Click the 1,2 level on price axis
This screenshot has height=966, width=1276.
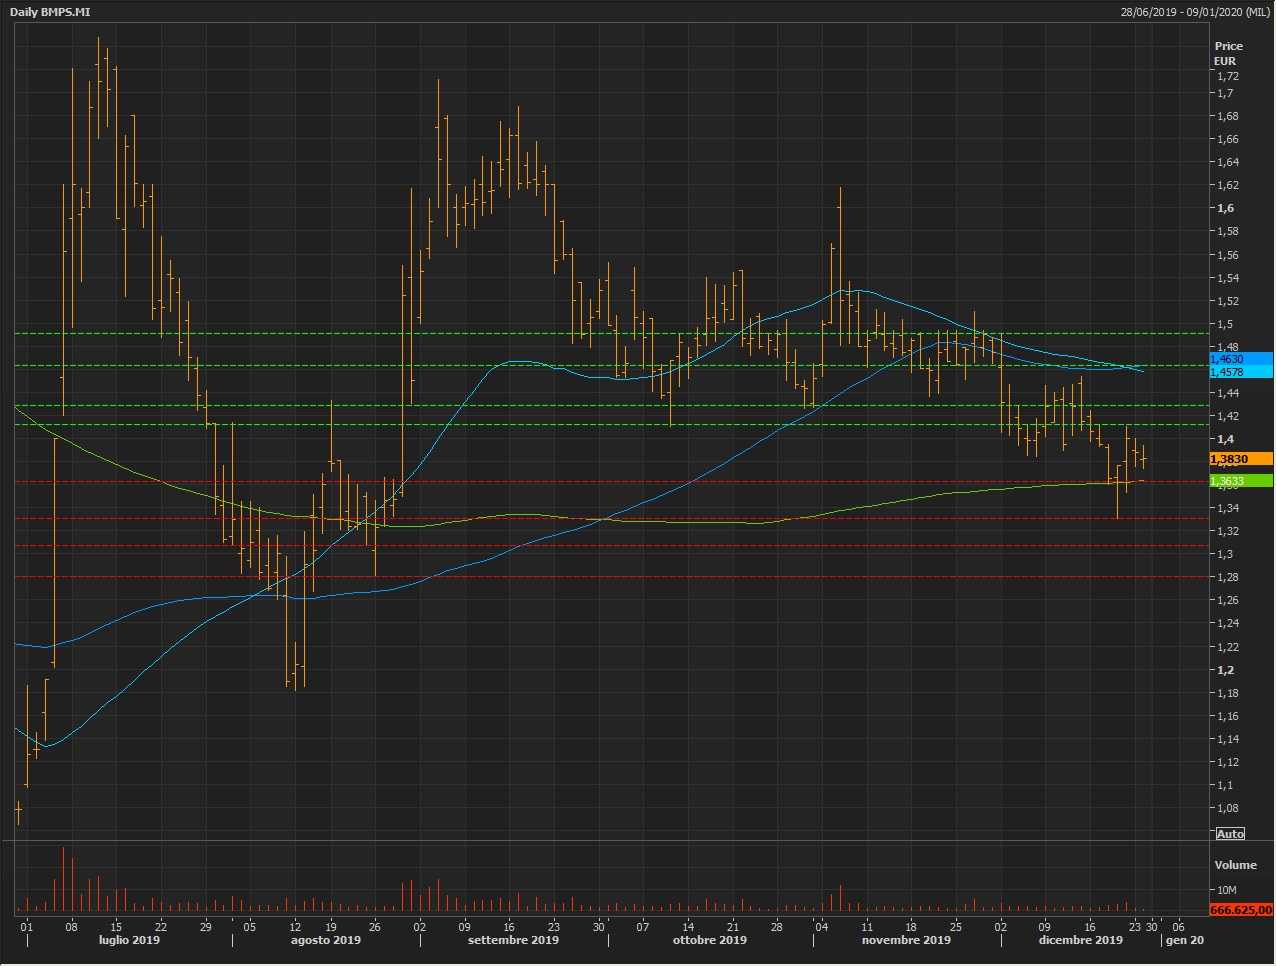(x=1225, y=670)
